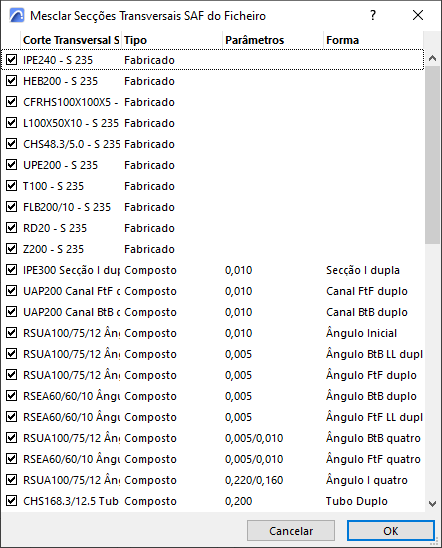
Task: Click the vertical scrollbar thumb
Action: point(433,155)
